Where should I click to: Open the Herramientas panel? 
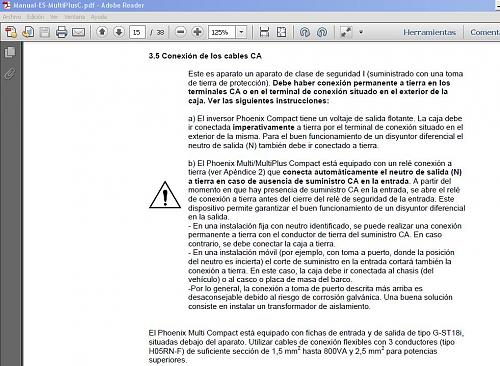[x=429, y=32]
